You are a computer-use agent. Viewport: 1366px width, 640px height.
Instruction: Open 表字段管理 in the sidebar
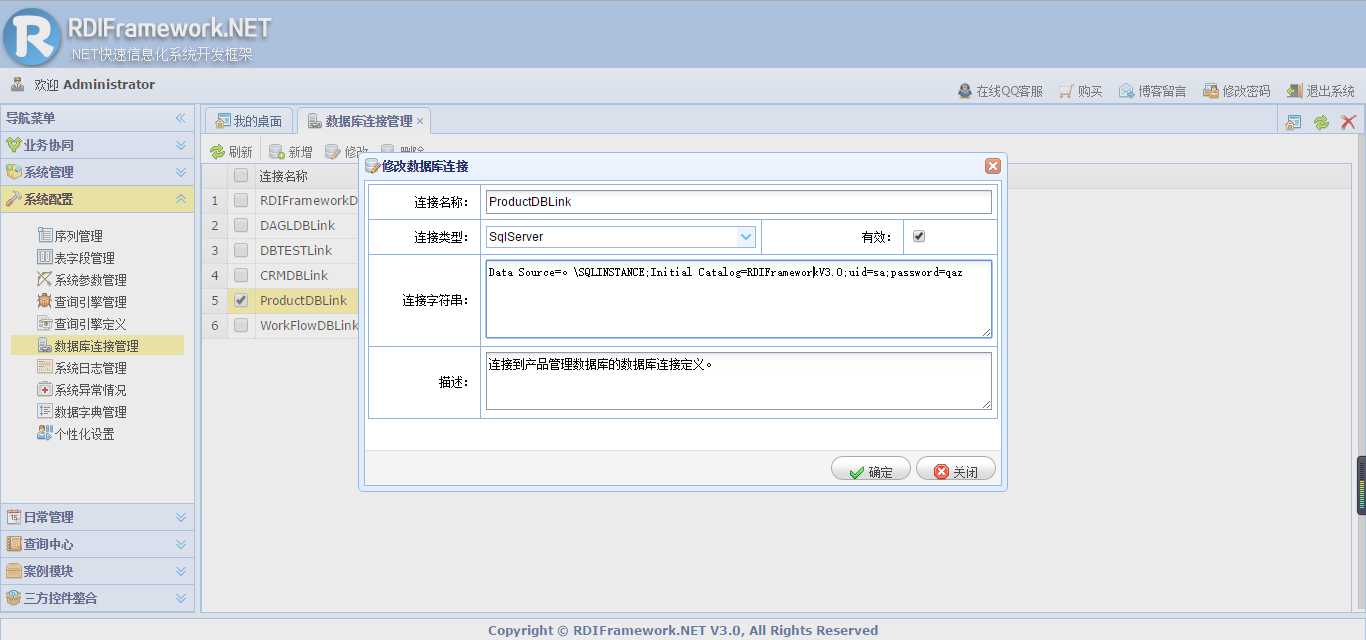pyautogui.click(x=76, y=258)
